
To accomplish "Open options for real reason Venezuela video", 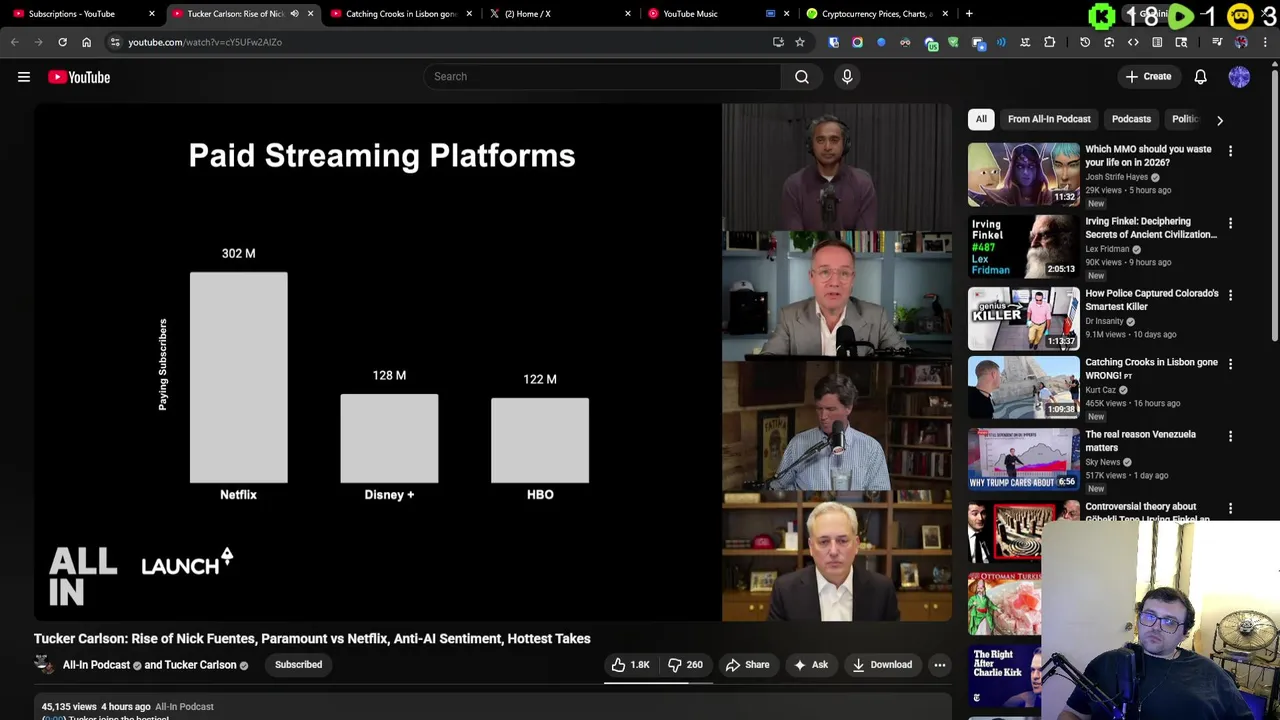I will coord(1230,436).
